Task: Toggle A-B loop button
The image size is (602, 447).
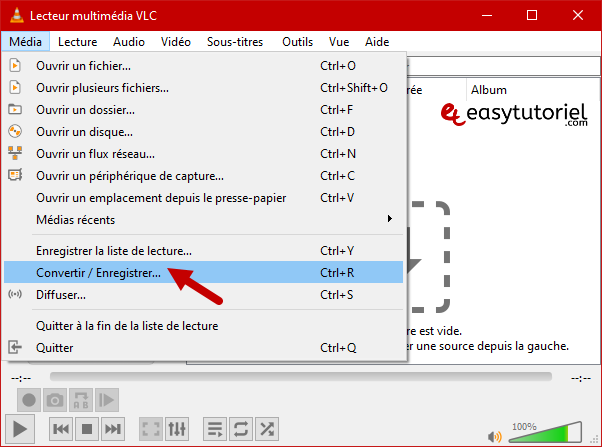Action: 81,400
